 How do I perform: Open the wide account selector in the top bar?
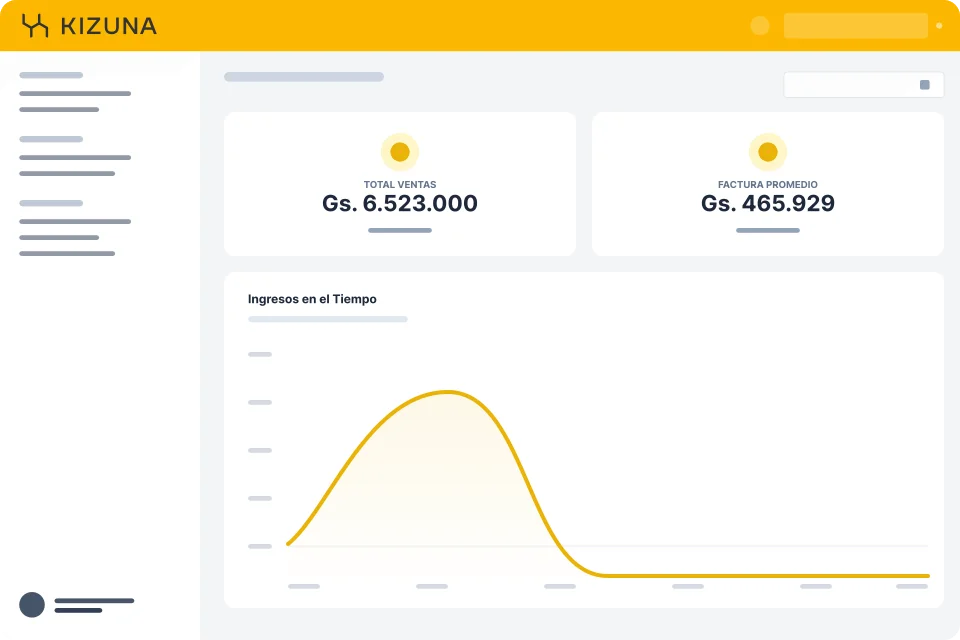point(855,26)
